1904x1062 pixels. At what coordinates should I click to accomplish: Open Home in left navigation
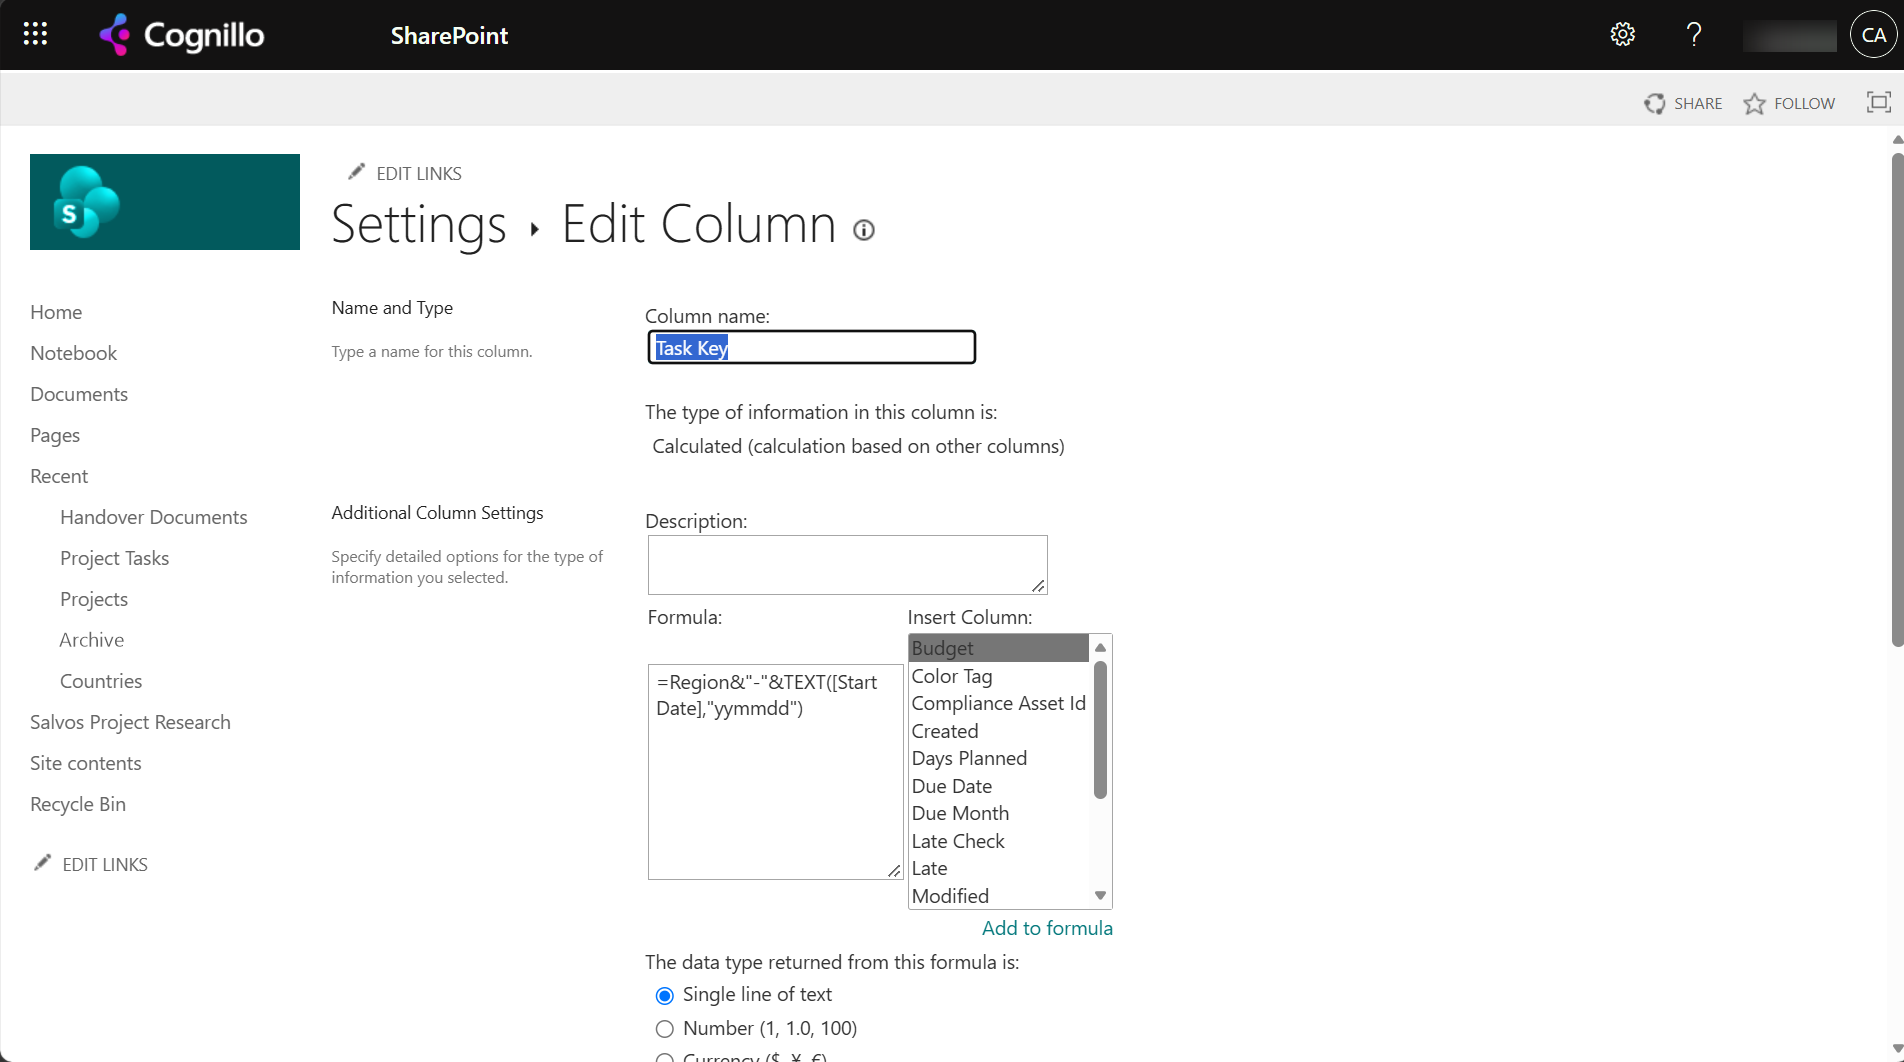tap(56, 312)
